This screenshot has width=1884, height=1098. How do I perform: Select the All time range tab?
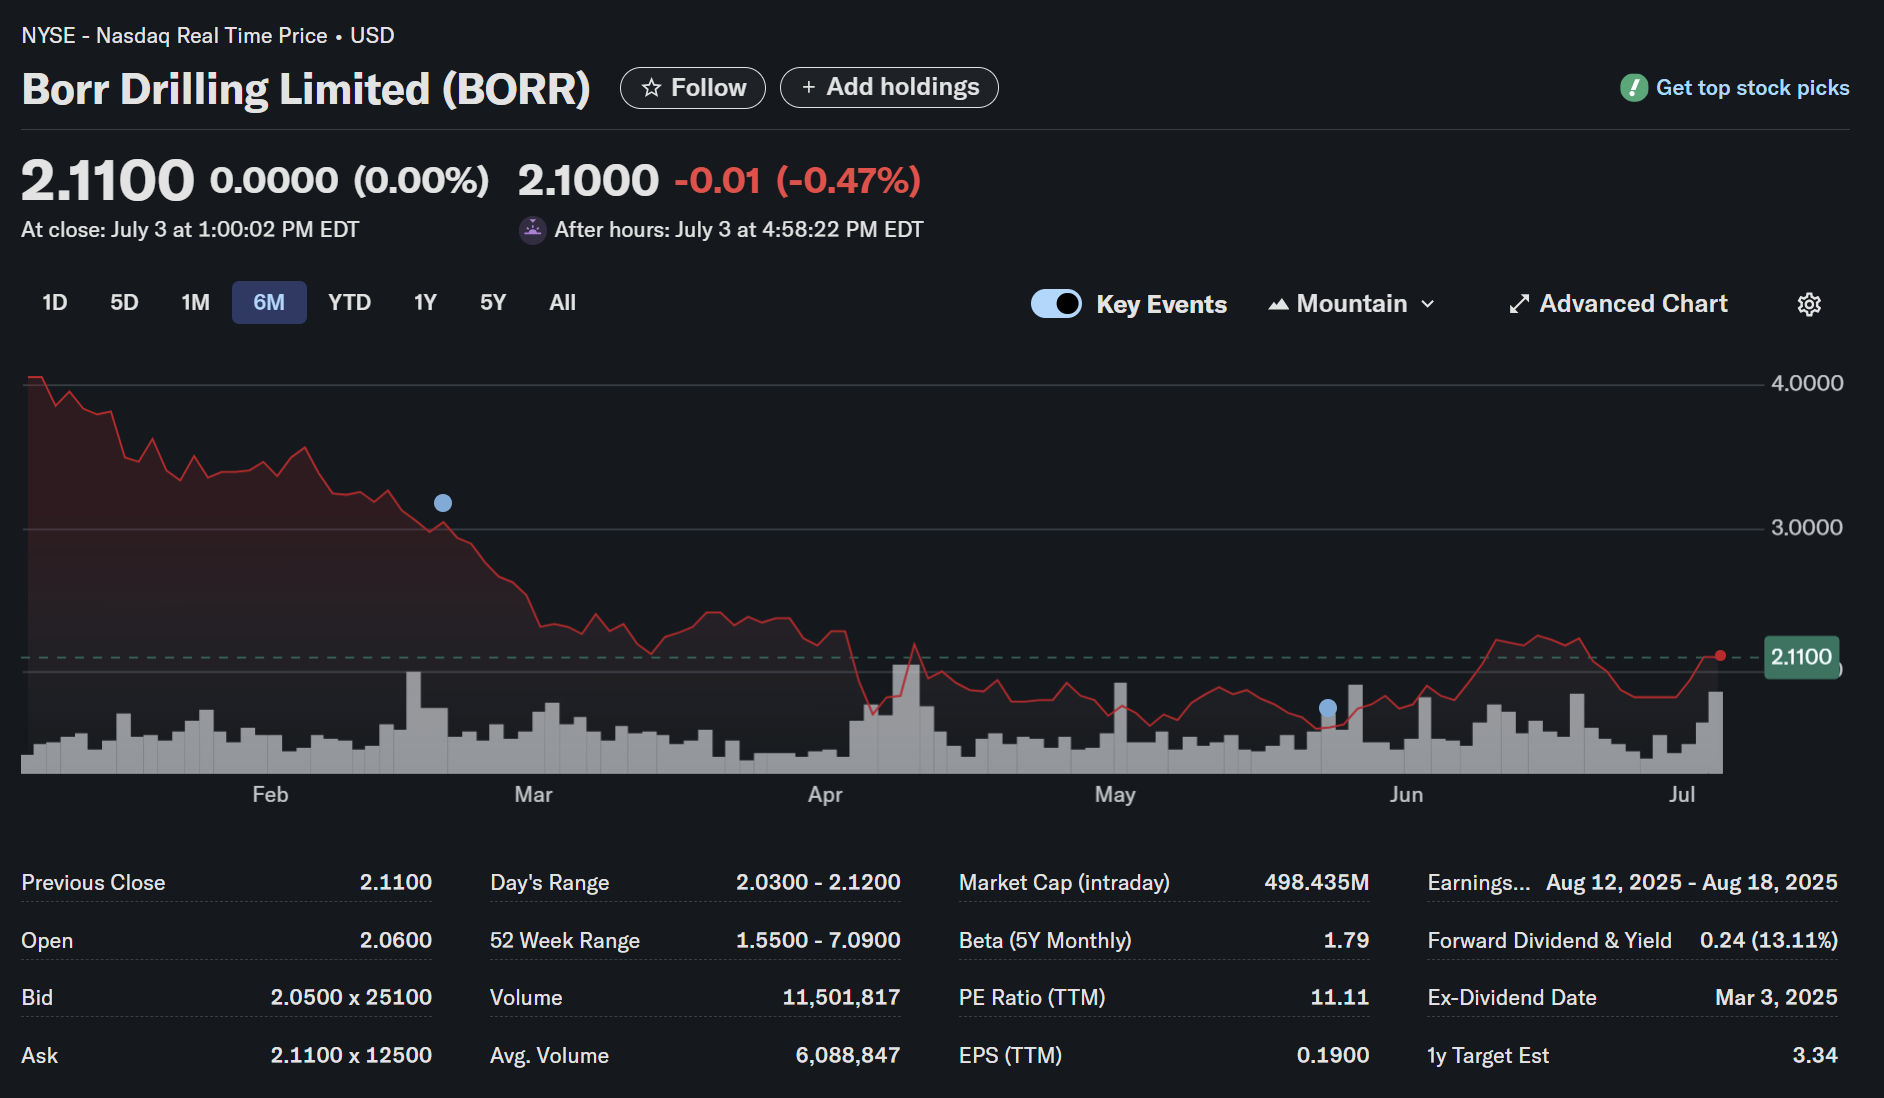(563, 303)
